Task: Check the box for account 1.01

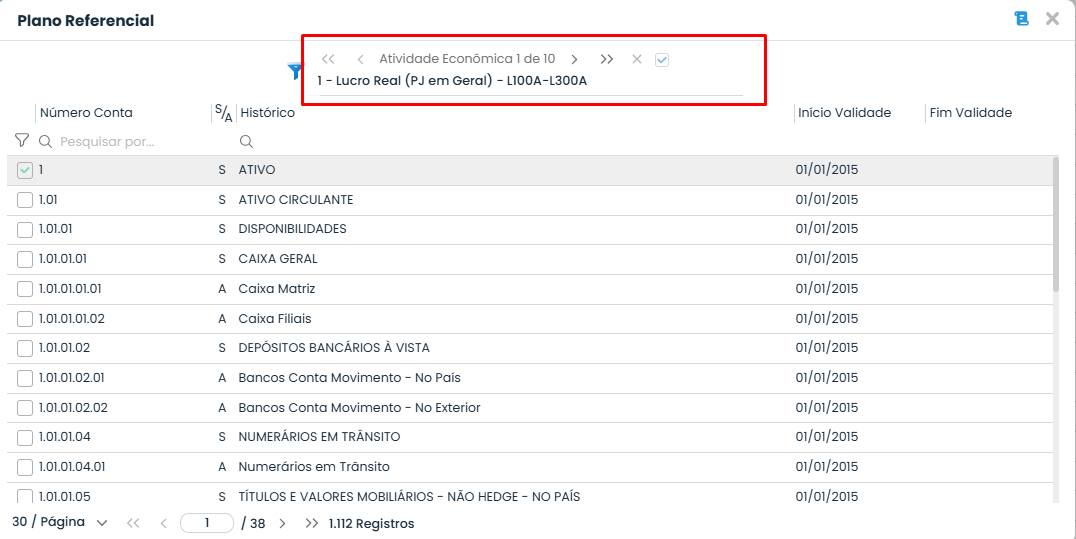Action: (25, 200)
